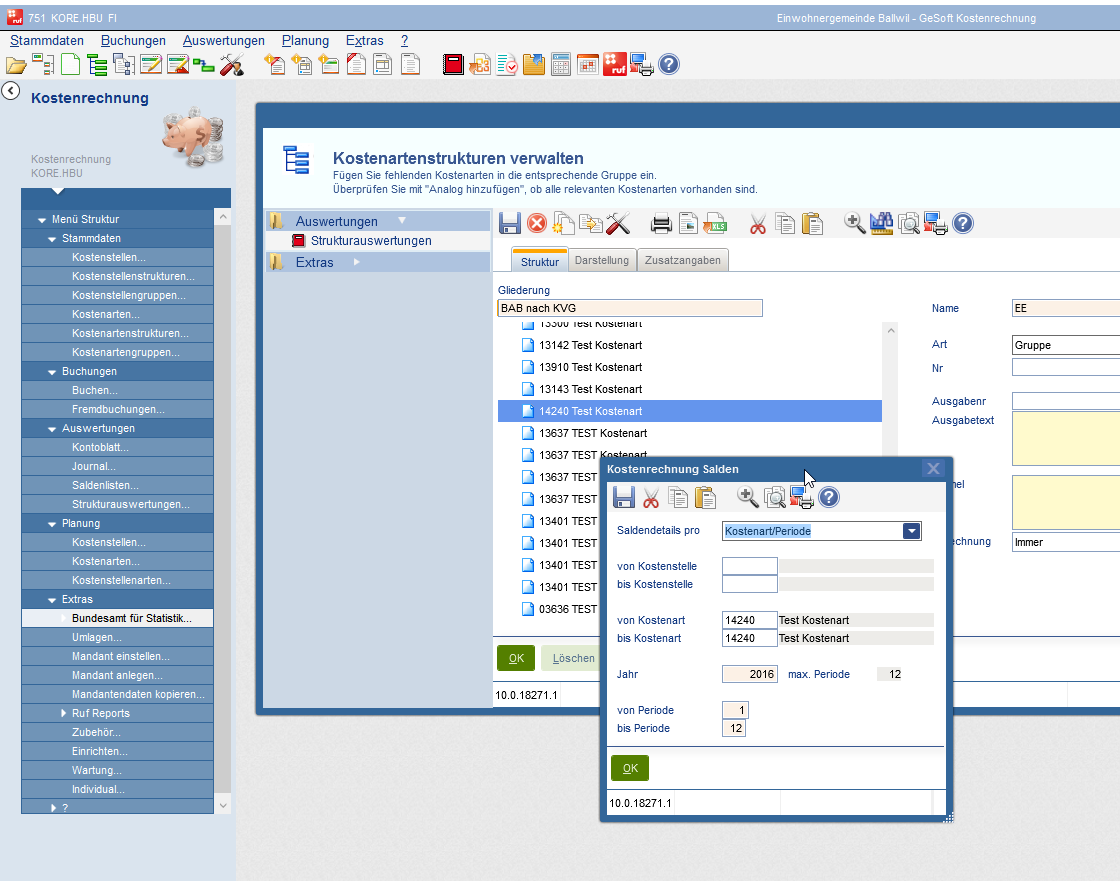Open help icon in Kostenrechnung Salden dialog
The image size is (1120, 881).
pos(829,497)
